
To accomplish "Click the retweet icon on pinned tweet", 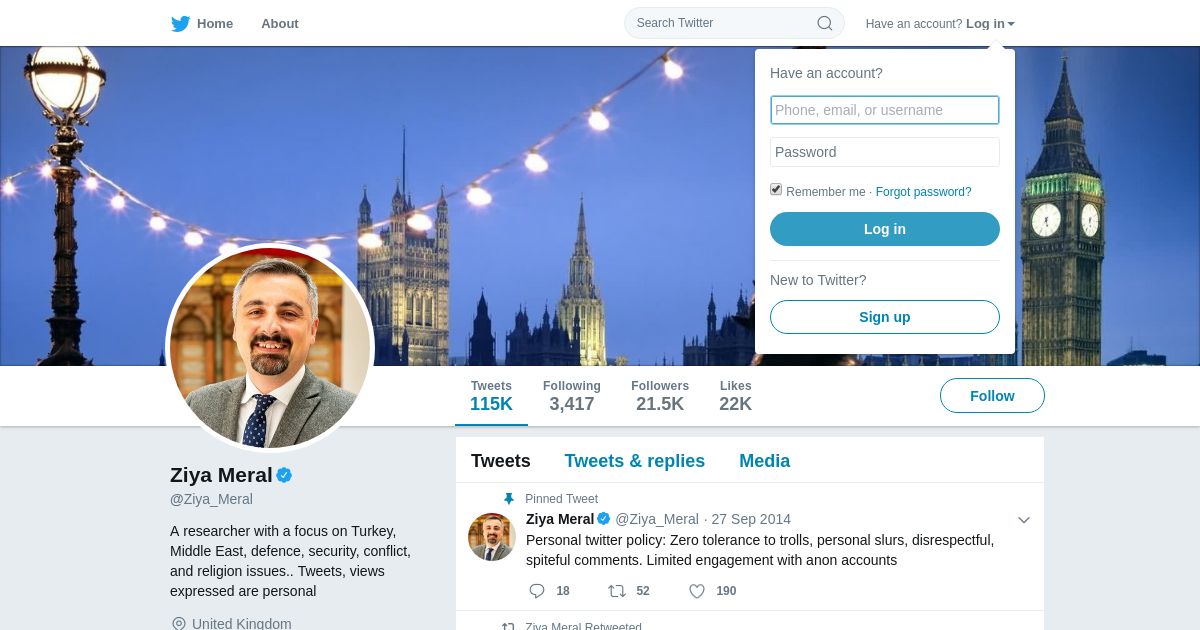I will (617, 591).
